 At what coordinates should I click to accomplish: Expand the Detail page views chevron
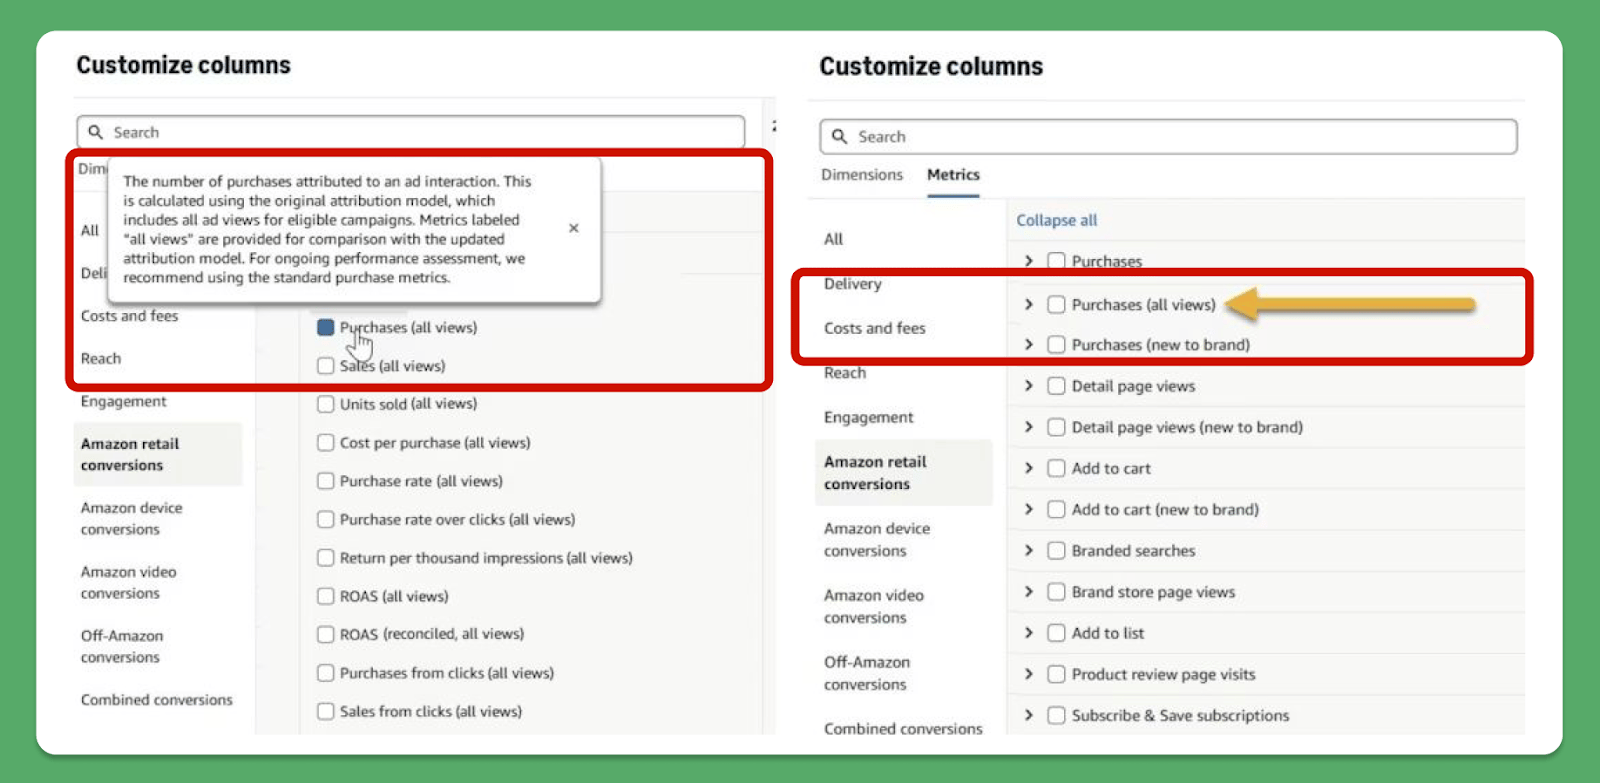tap(1029, 386)
